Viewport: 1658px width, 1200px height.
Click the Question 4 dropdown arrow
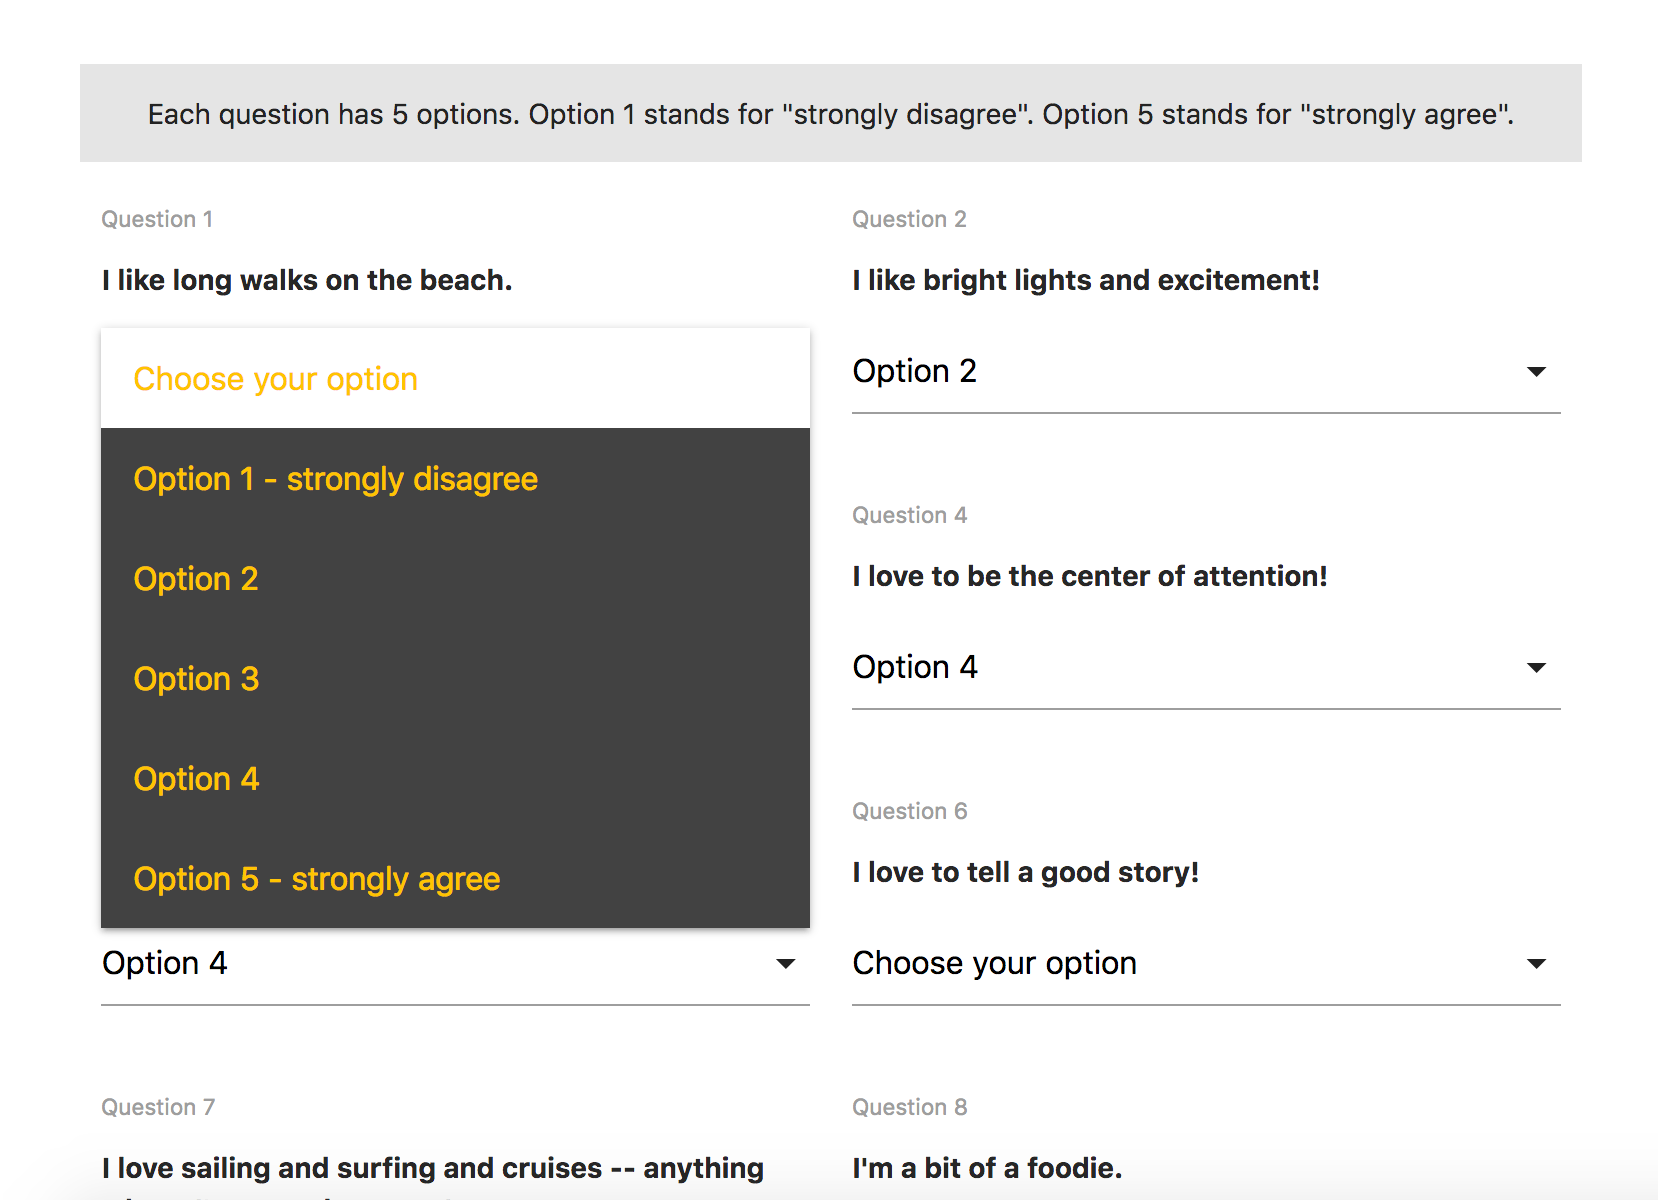(x=1536, y=668)
